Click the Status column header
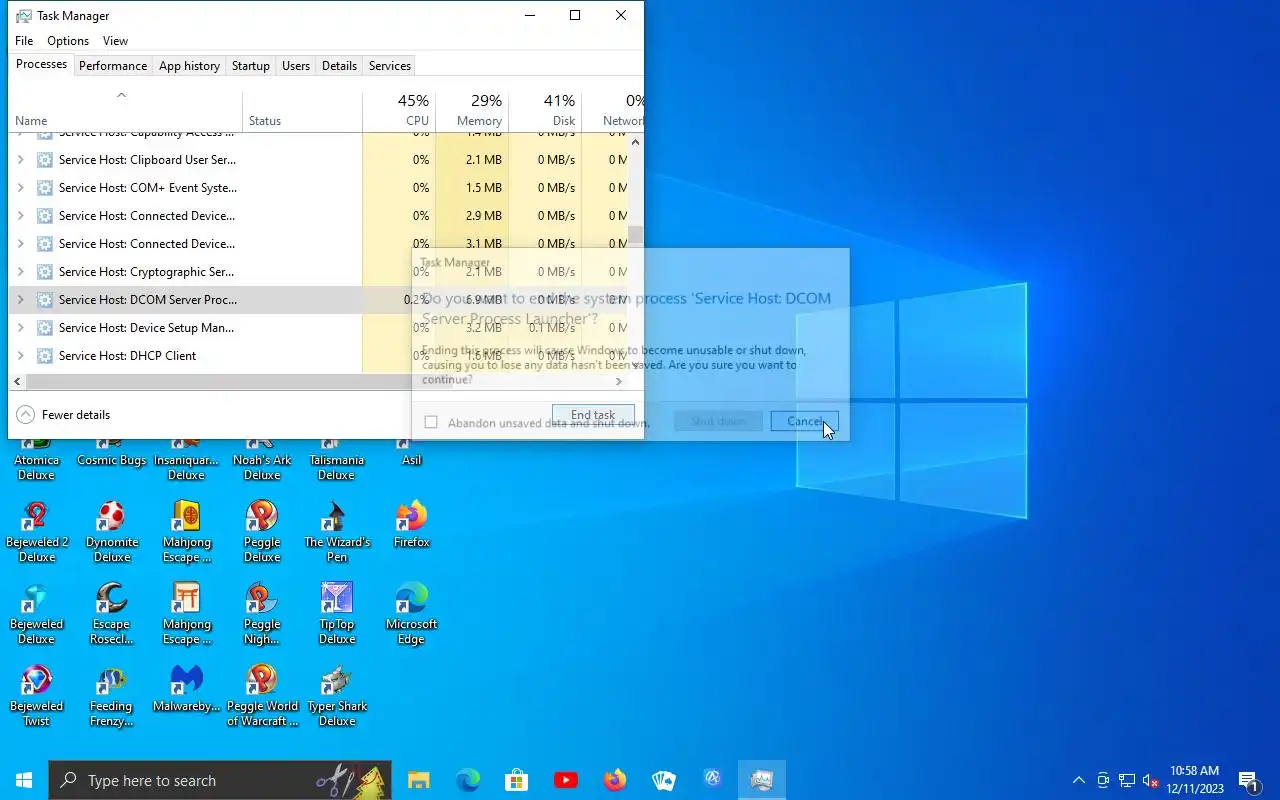Screen dimensions: 1280x800 pyautogui.click(x=302, y=110)
